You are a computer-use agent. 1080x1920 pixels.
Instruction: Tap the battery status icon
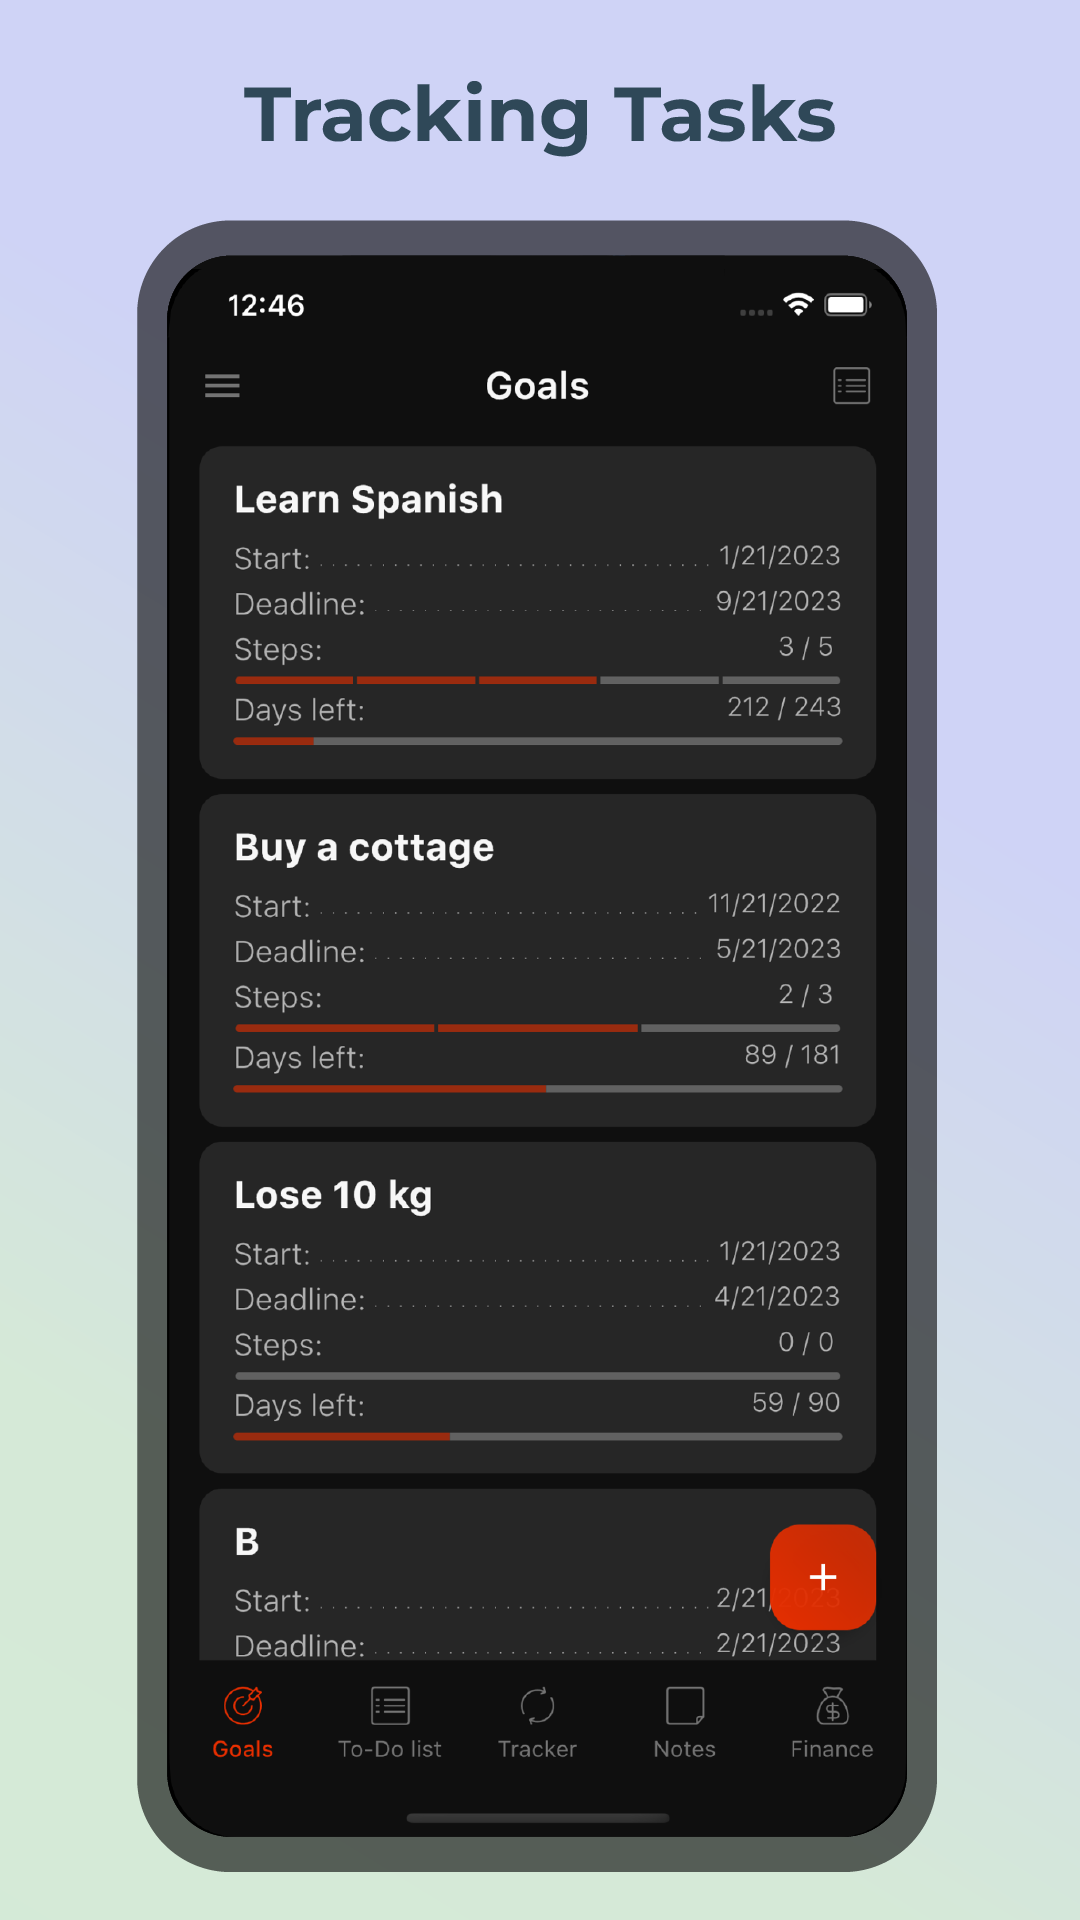[x=848, y=305]
